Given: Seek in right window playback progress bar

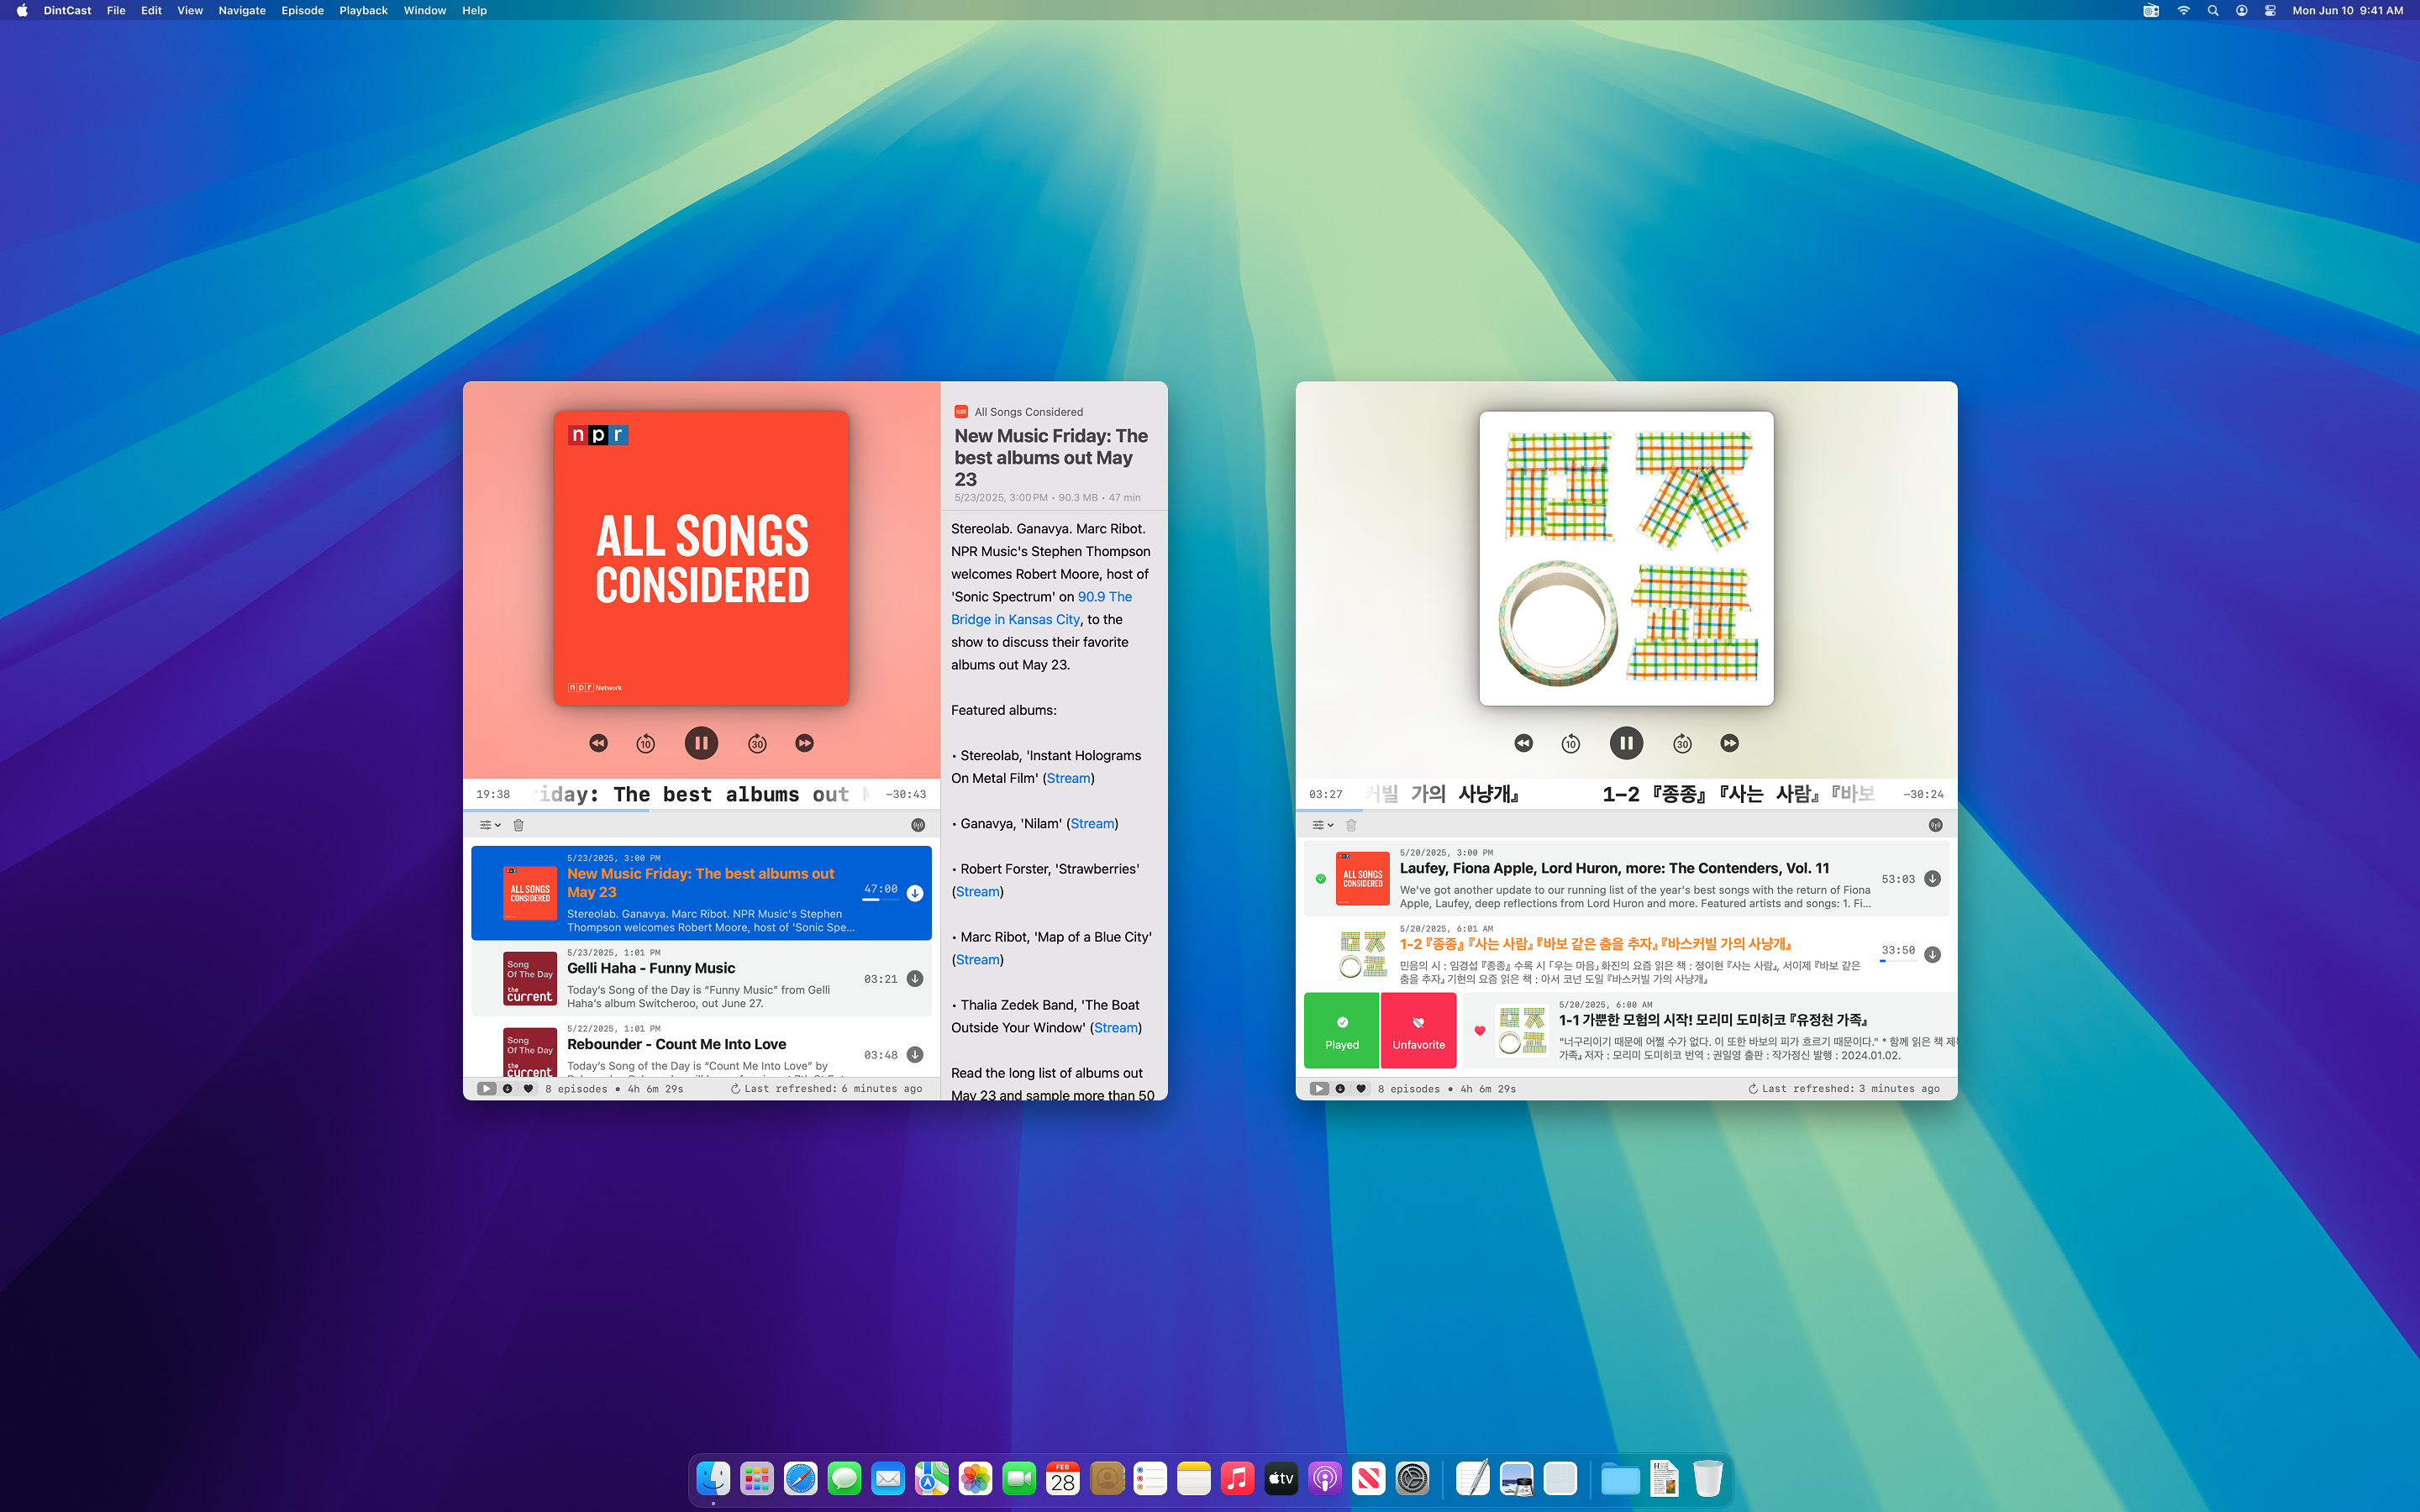Looking at the screenshot, I should tap(1626, 809).
